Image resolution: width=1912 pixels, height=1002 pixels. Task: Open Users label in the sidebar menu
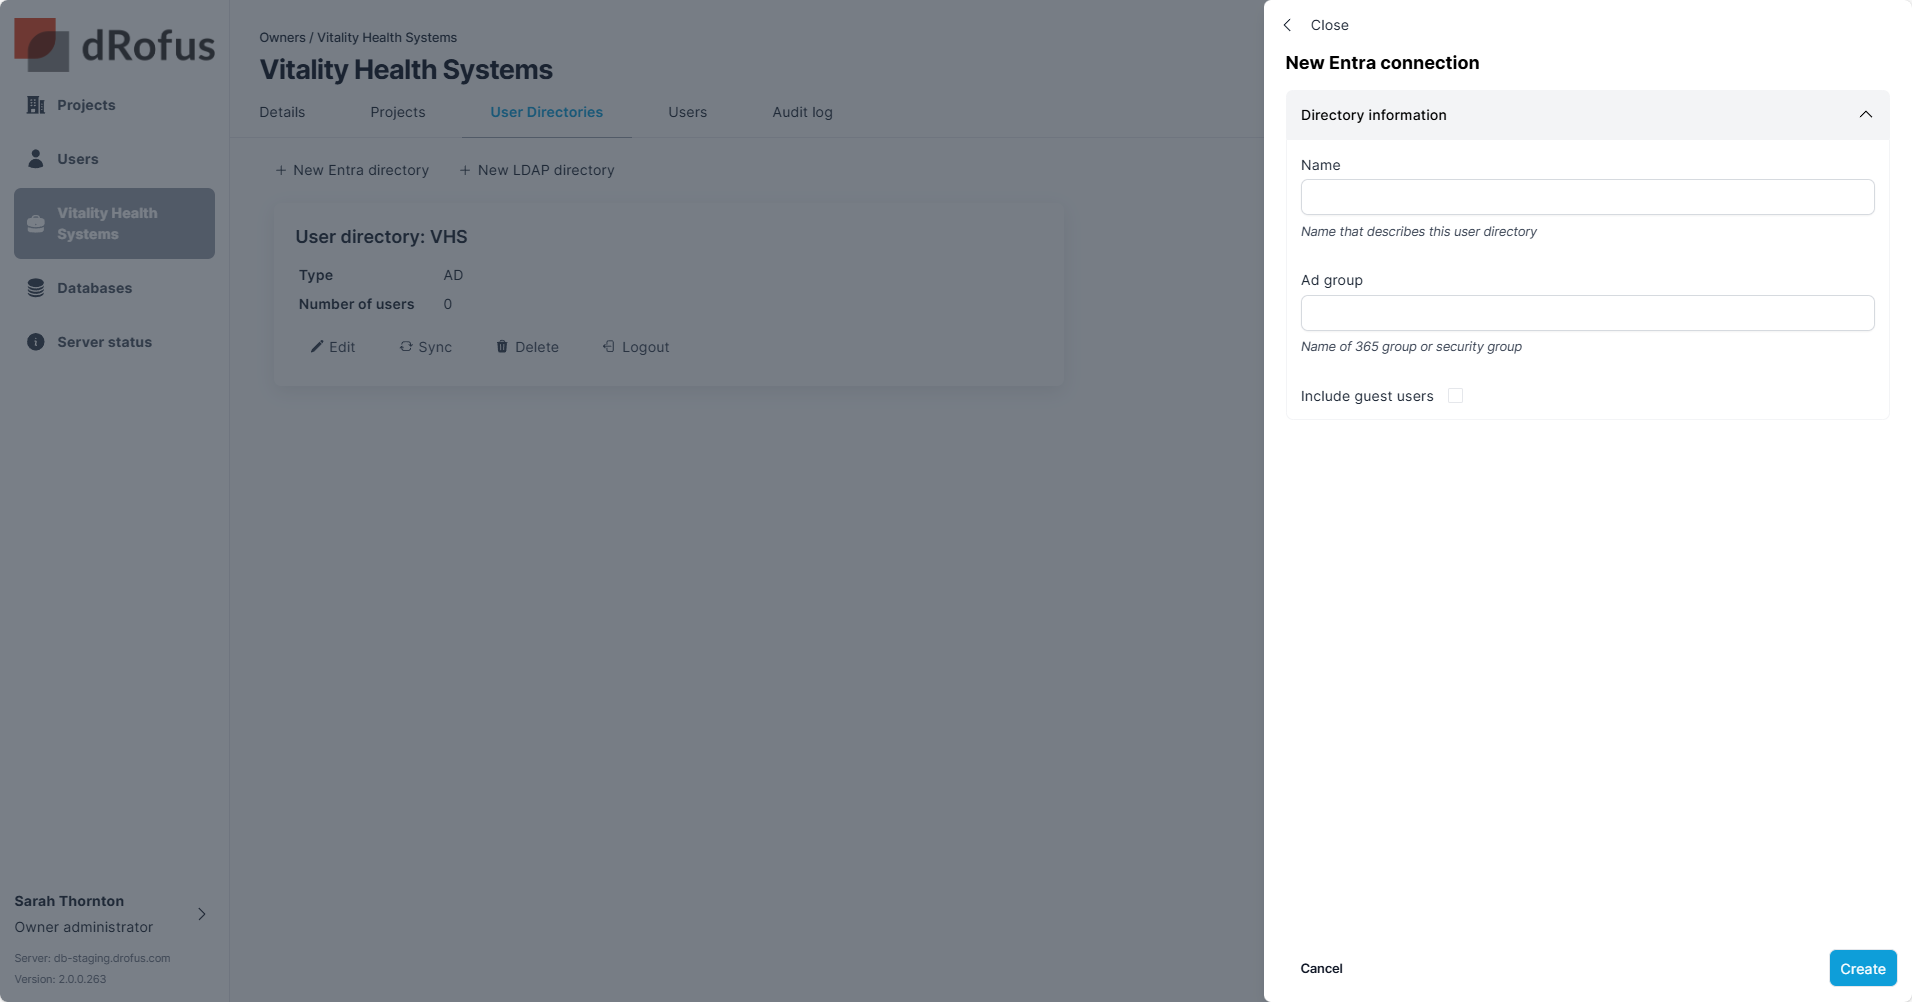(x=78, y=159)
